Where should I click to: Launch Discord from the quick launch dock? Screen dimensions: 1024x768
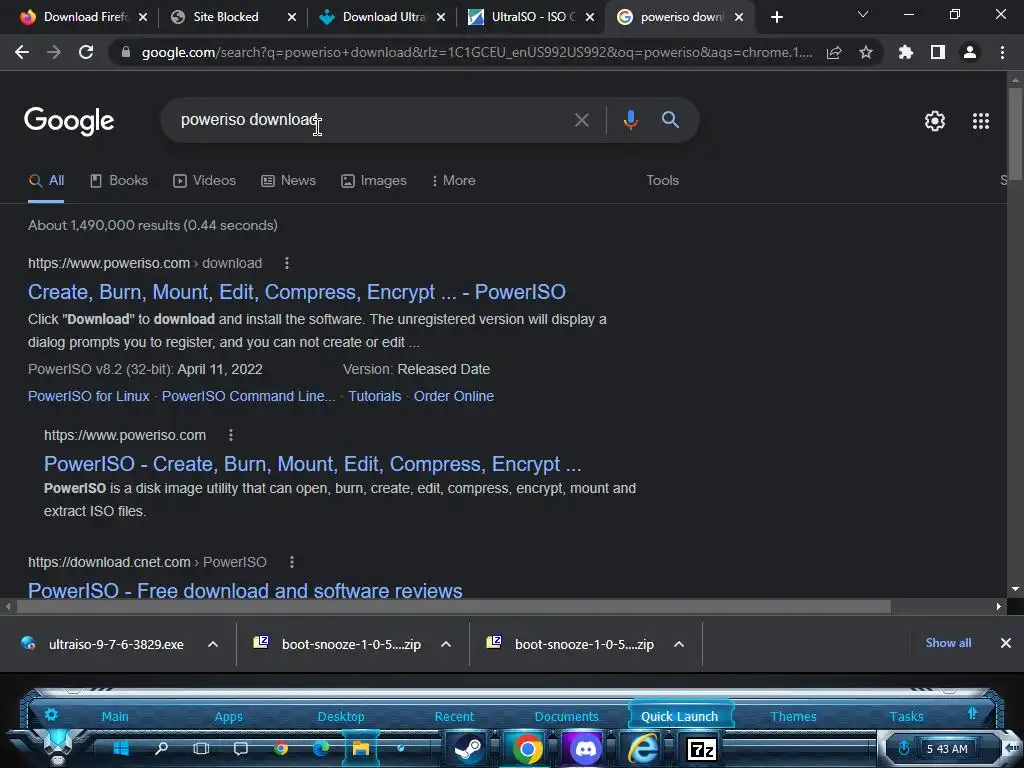point(586,748)
